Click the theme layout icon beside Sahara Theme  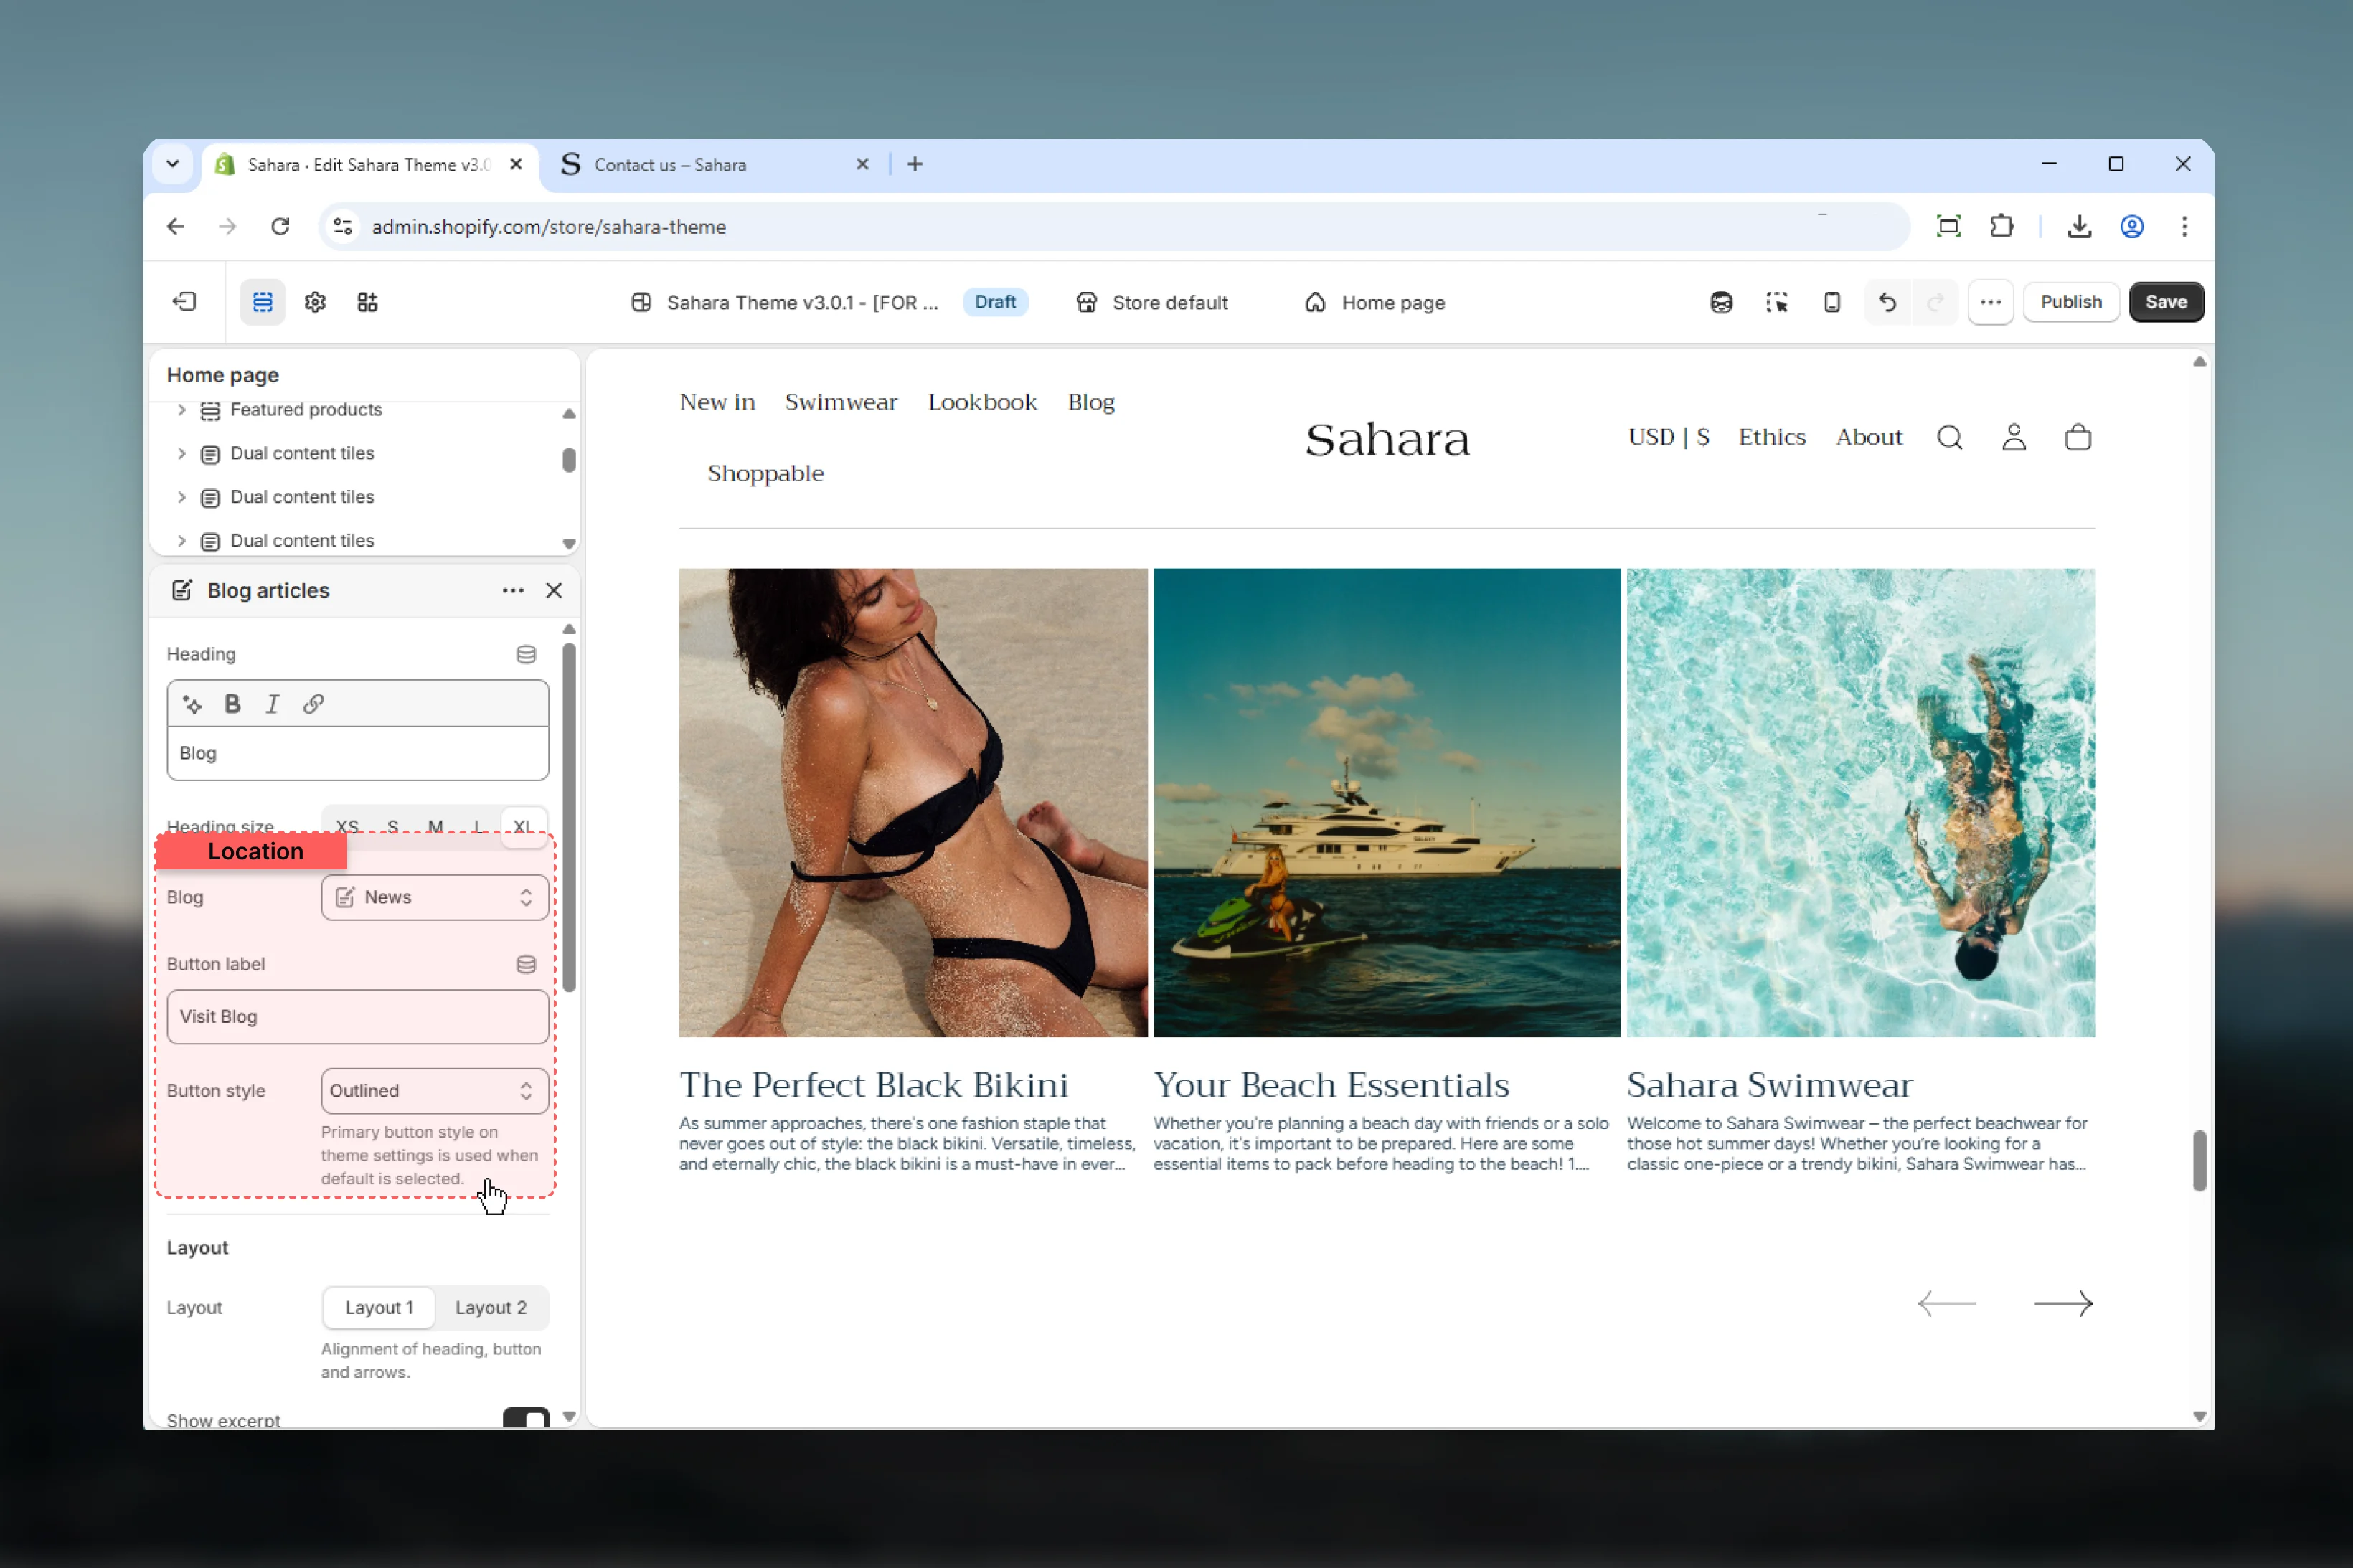[x=641, y=302]
